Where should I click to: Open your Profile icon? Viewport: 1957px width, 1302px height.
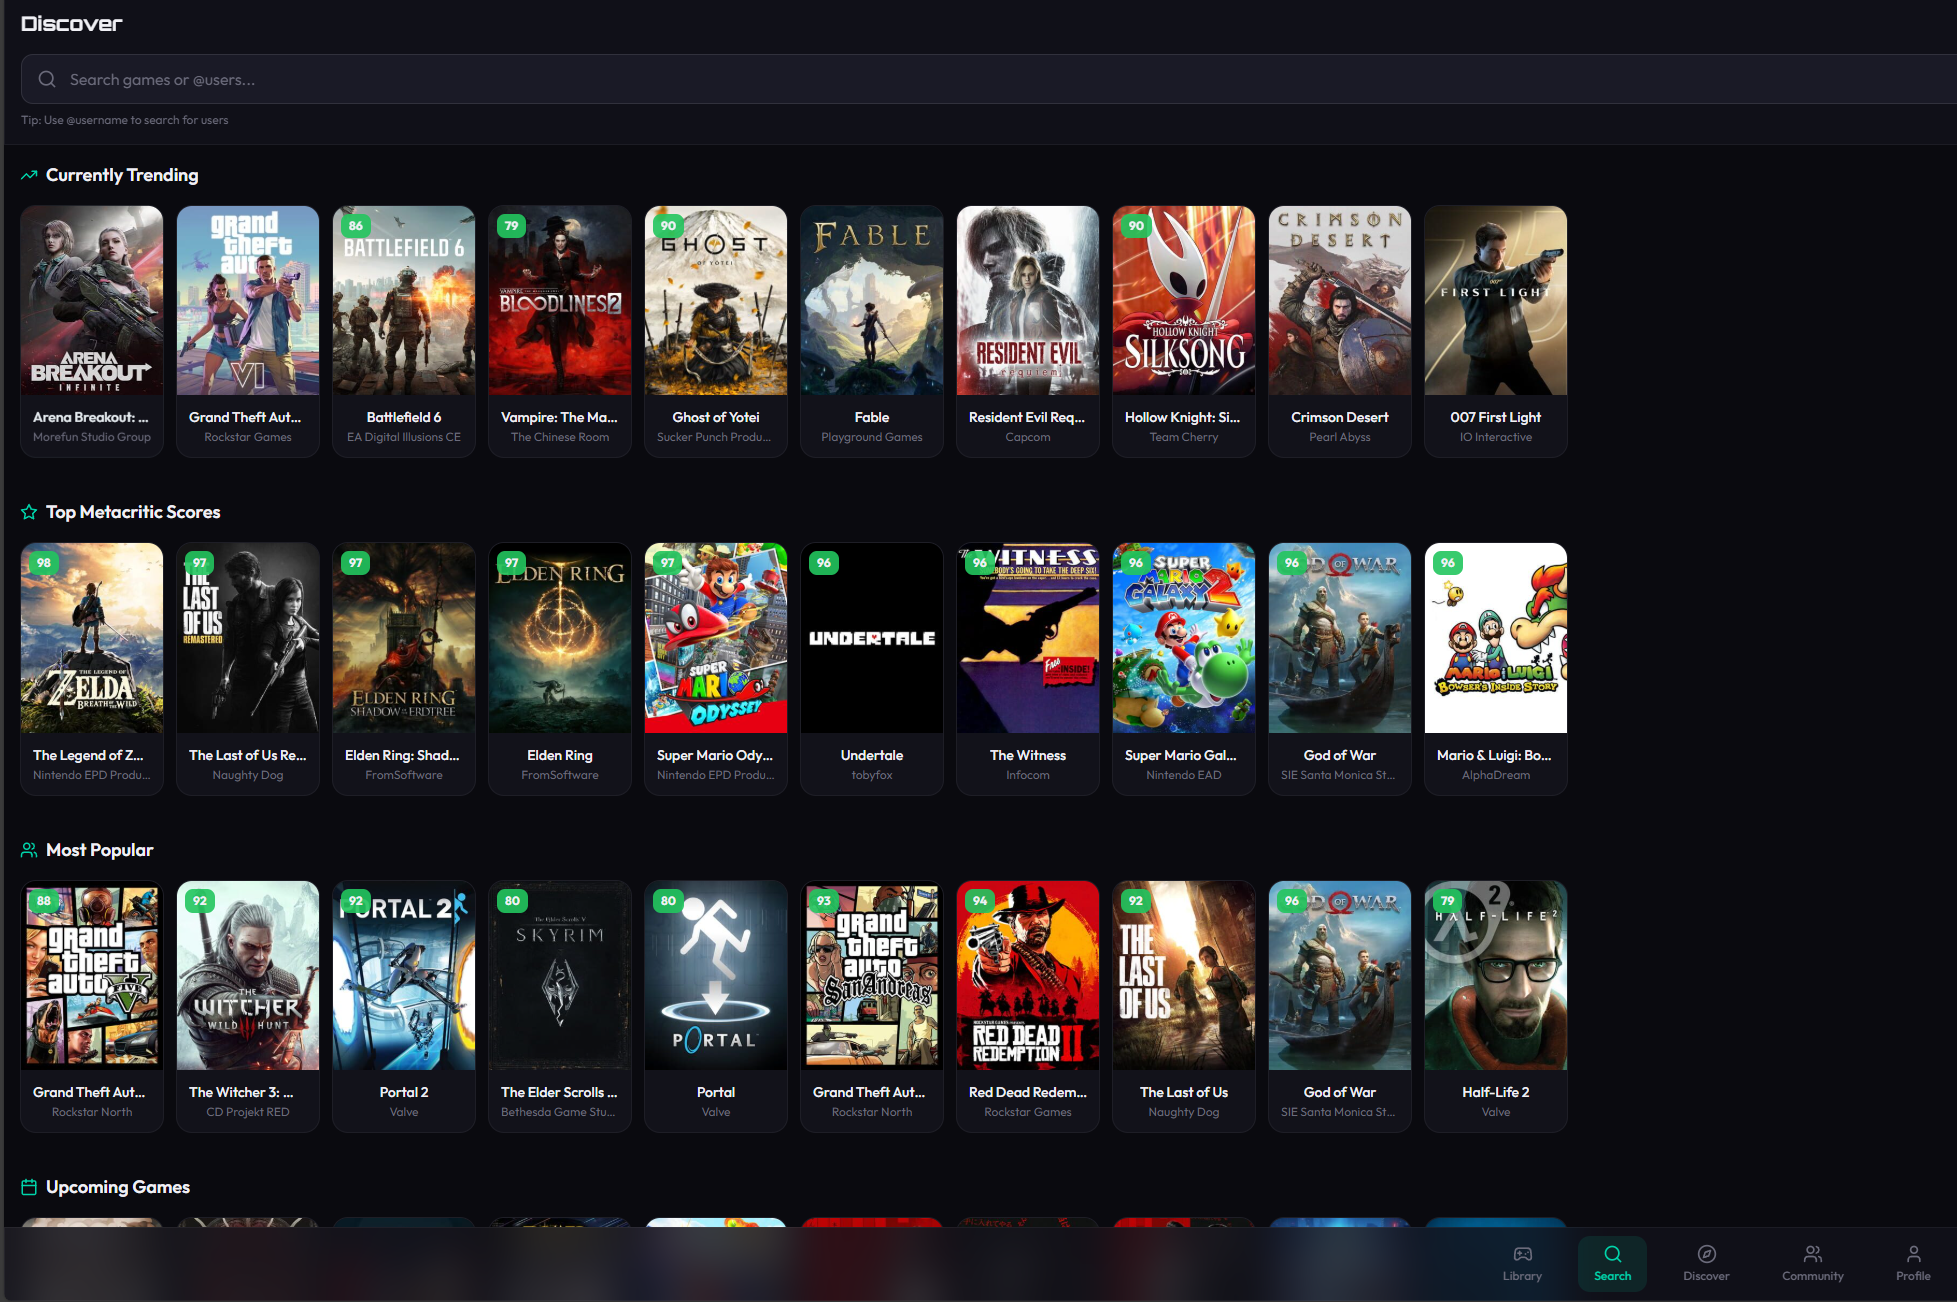(1912, 1253)
